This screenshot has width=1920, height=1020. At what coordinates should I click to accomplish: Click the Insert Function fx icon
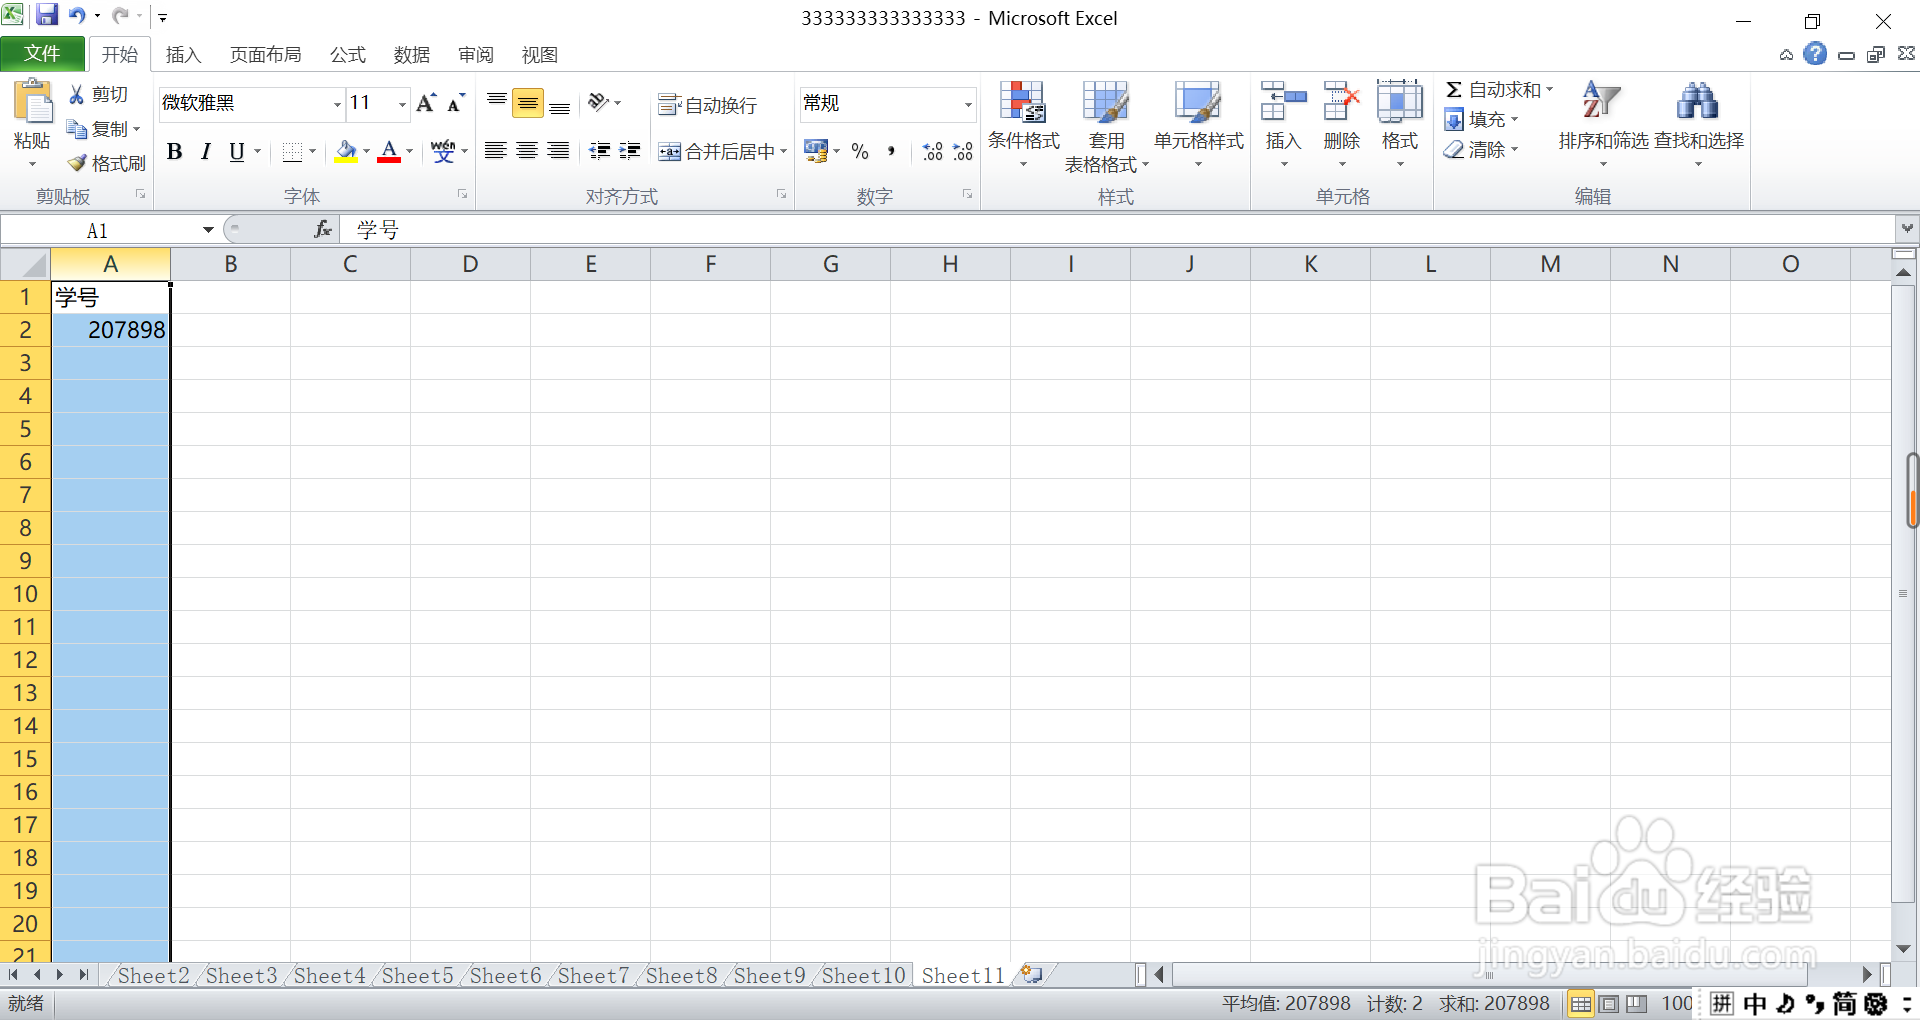322,230
